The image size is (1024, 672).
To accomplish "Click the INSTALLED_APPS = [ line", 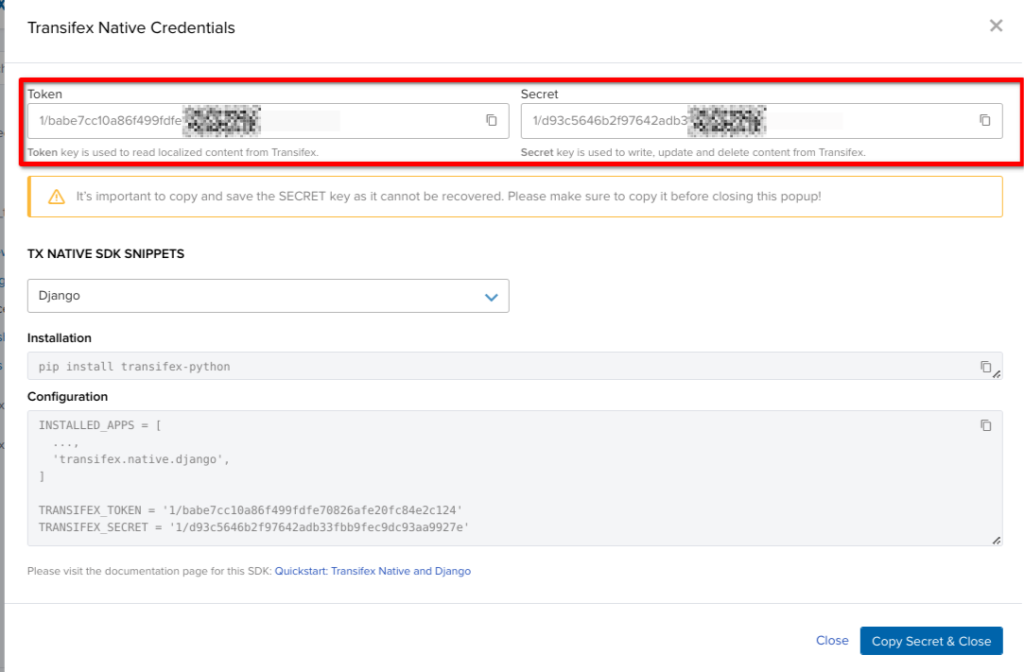I will [100, 425].
